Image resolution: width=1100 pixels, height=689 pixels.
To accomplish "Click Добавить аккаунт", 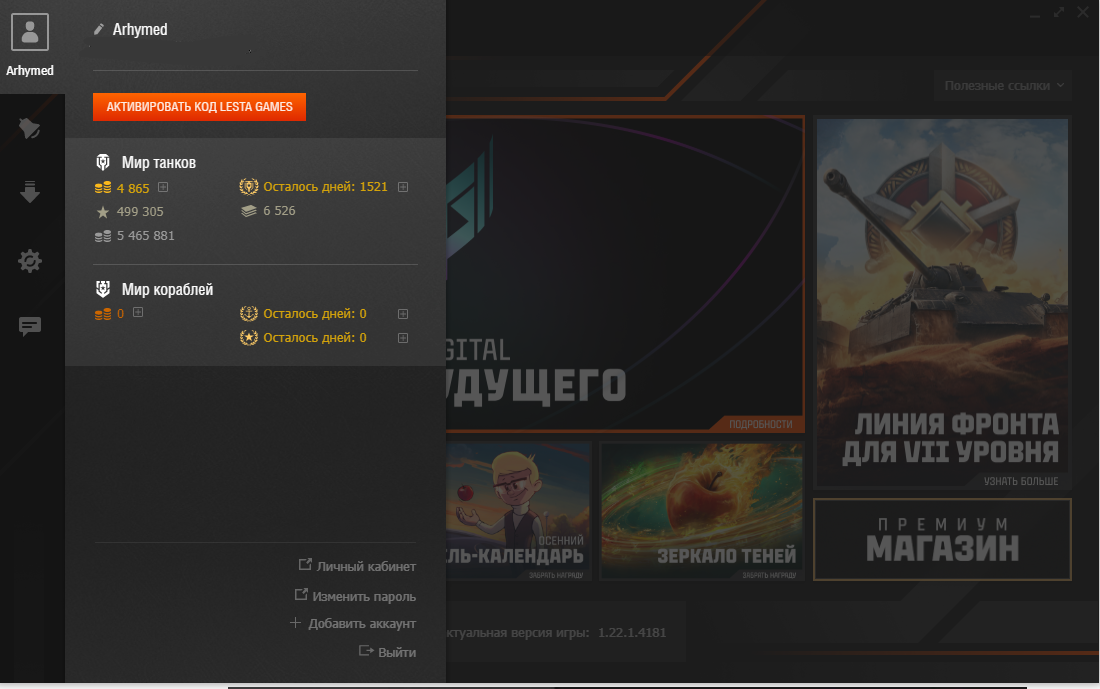I will pyautogui.click(x=353, y=623).
